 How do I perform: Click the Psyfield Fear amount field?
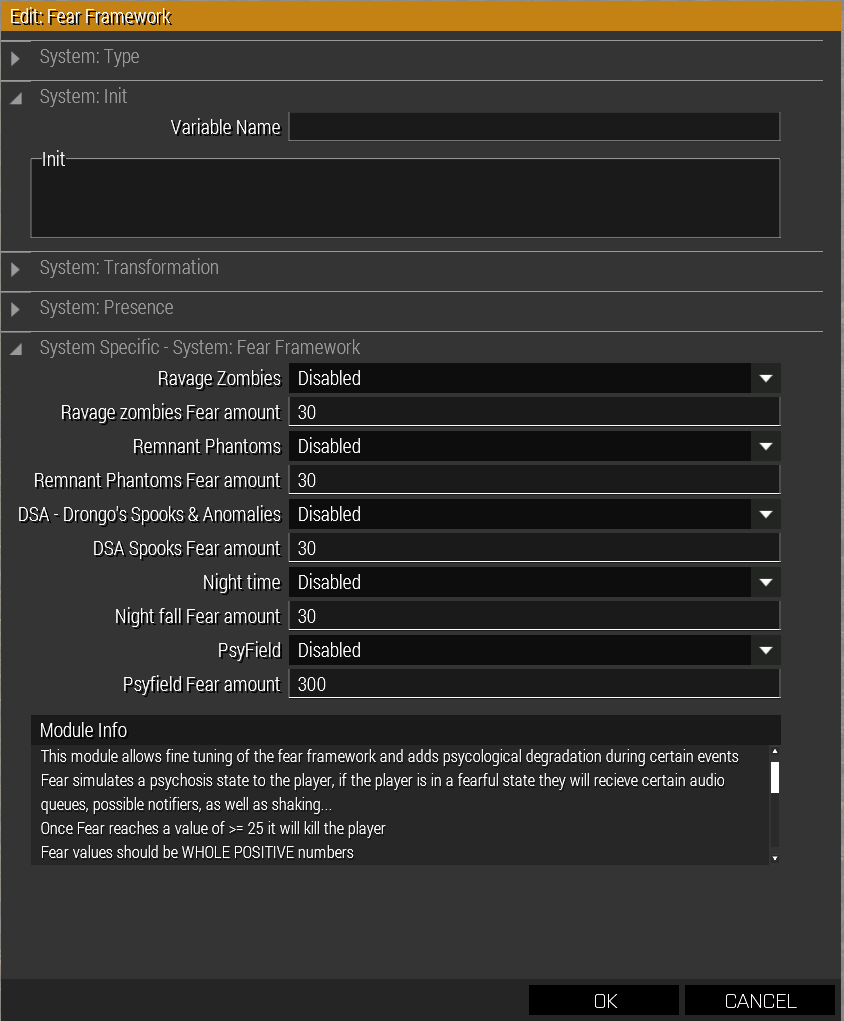pos(534,684)
